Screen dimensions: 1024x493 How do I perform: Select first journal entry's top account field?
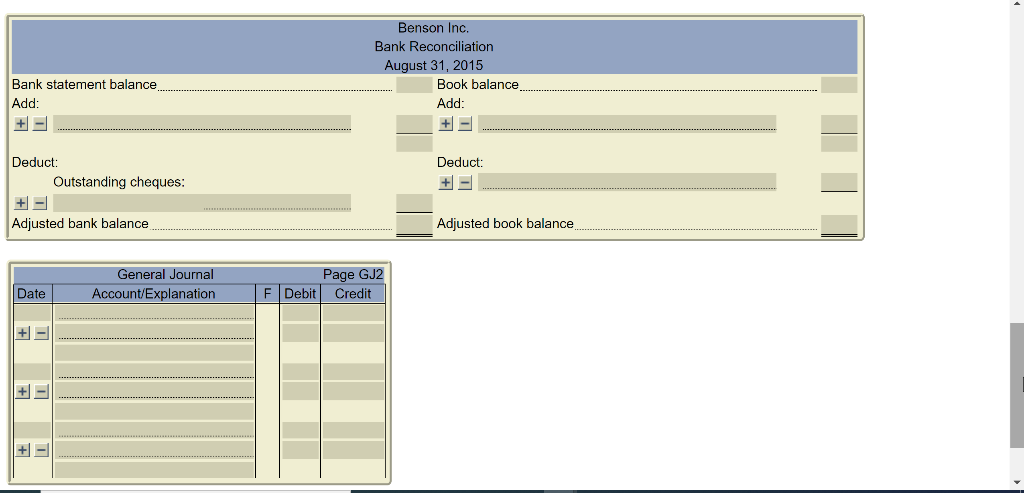click(x=154, y=313)
